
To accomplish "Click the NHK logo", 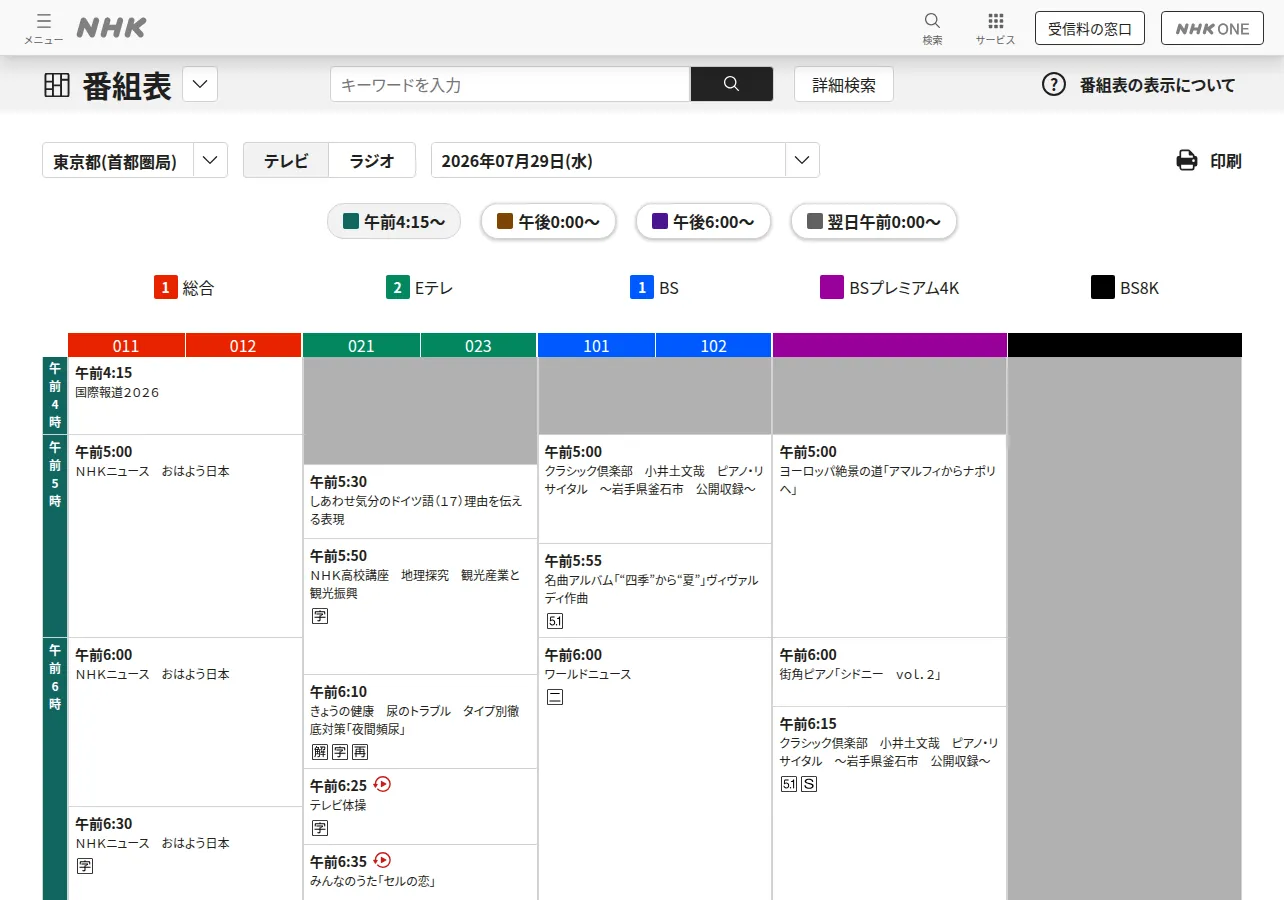I will click(111, 28).
